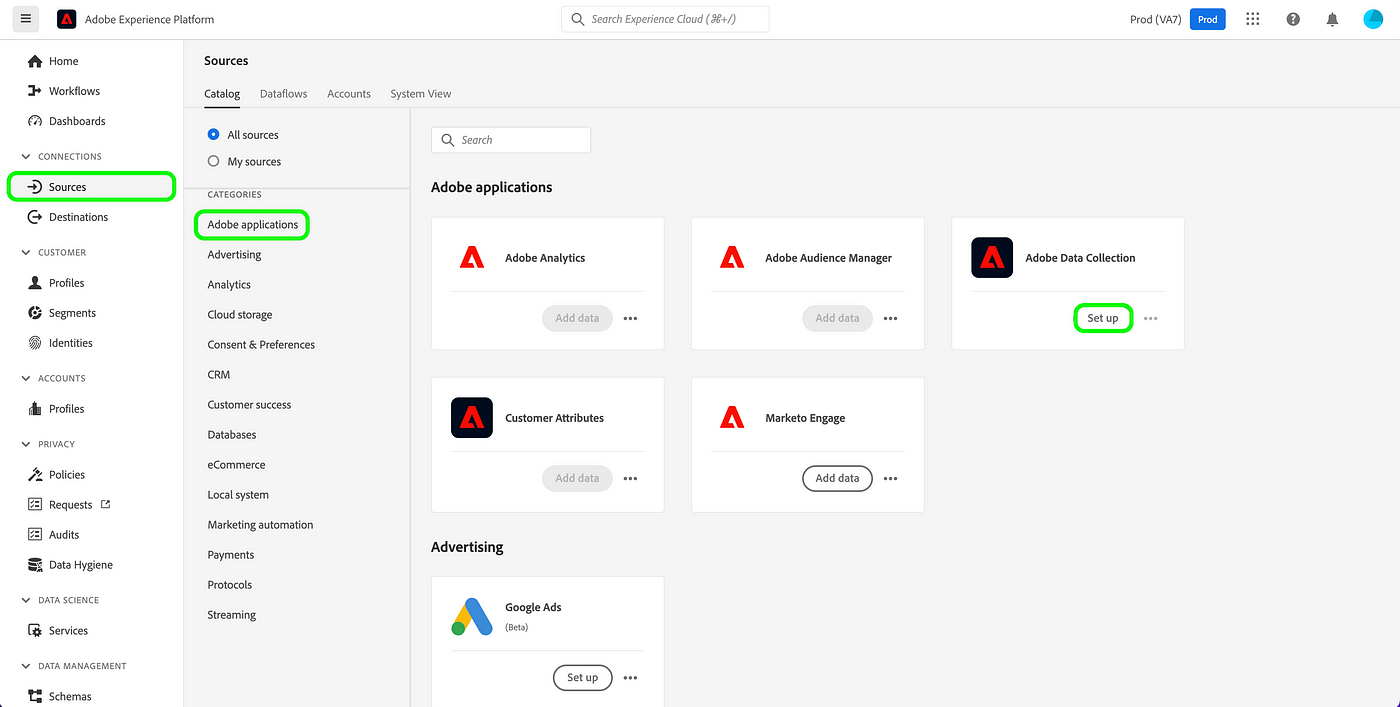1400x707 pixels.
Task: Open more options for Google Ads card
Action: (630, 677)
